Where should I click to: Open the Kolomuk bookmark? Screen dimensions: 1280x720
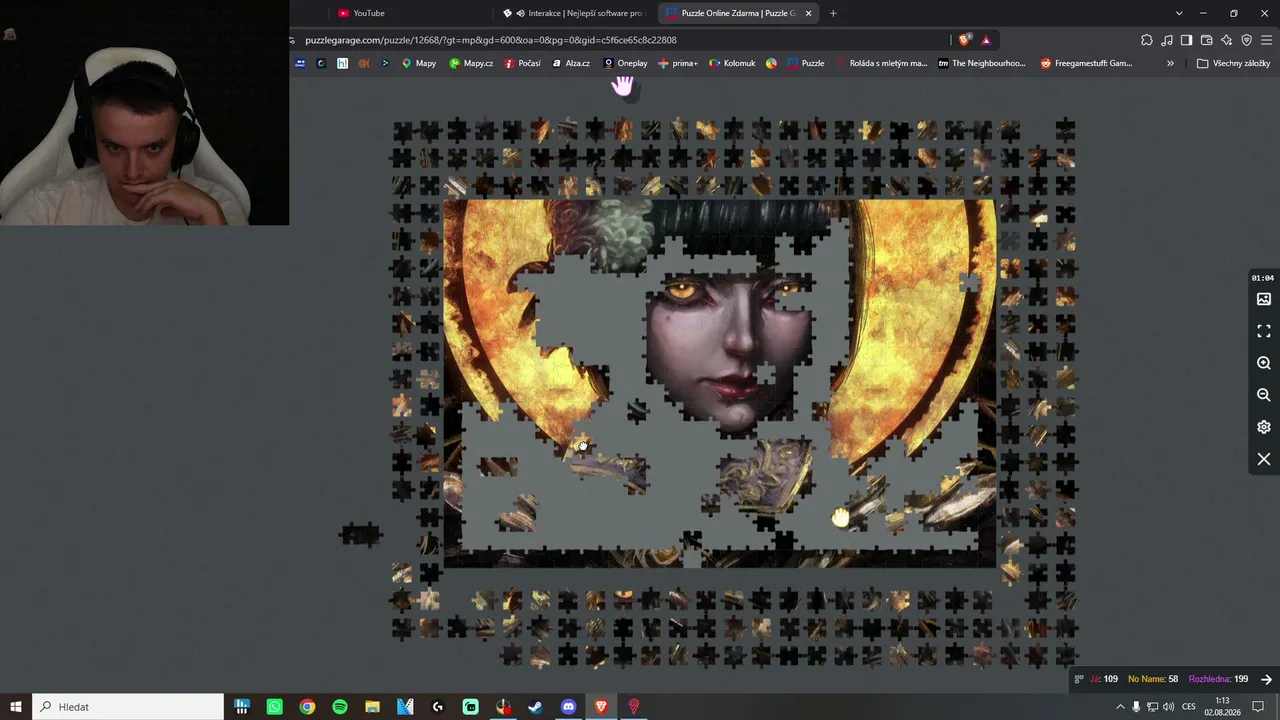coord(732,63)
